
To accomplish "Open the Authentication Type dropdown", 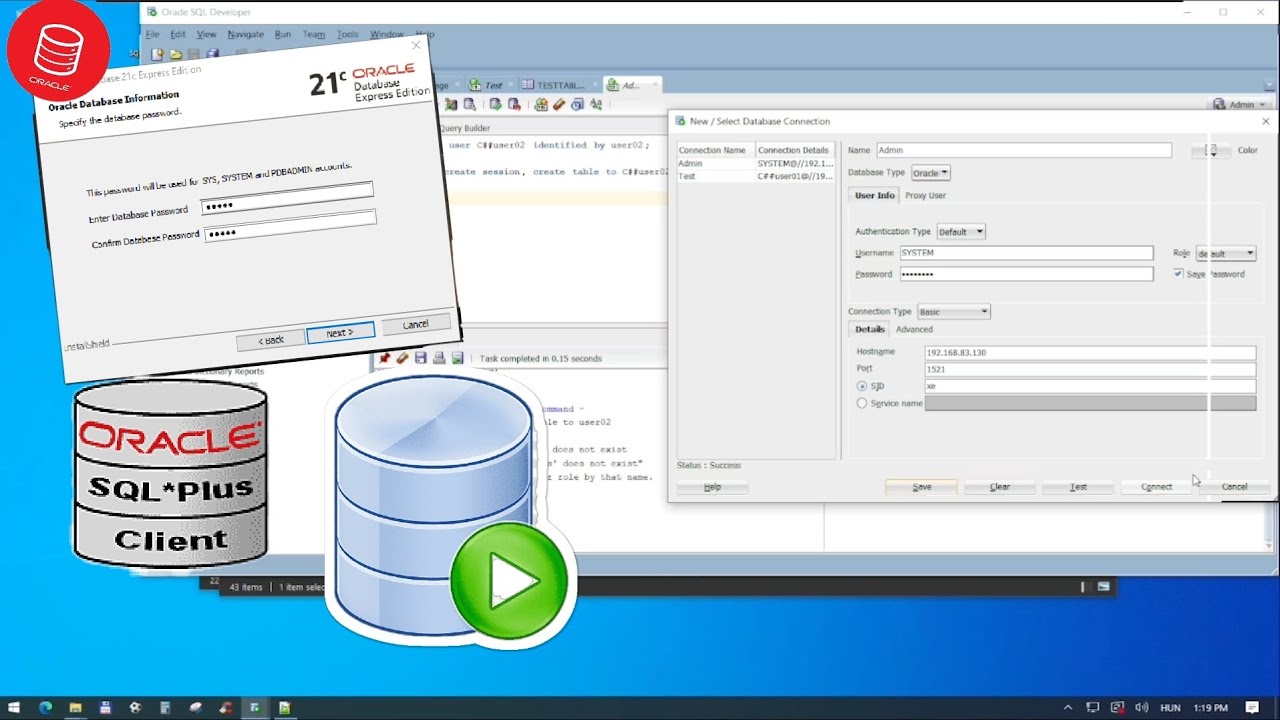I will point(961,232).
